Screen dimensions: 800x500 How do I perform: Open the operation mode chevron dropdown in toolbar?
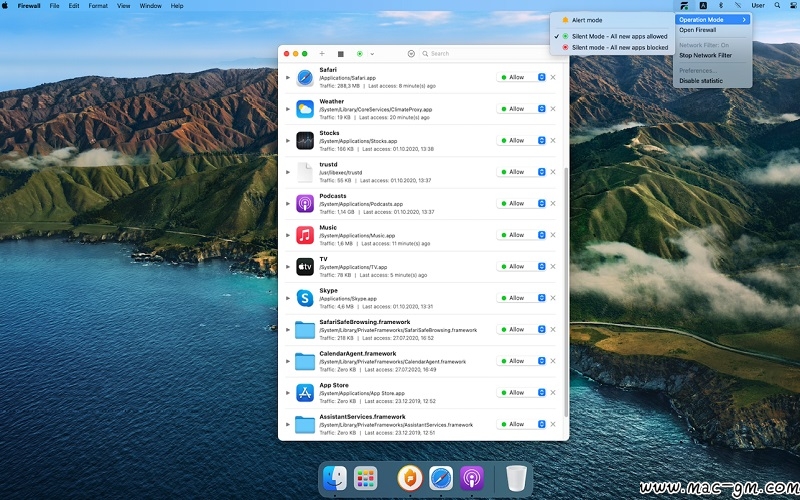coord(372,54)
